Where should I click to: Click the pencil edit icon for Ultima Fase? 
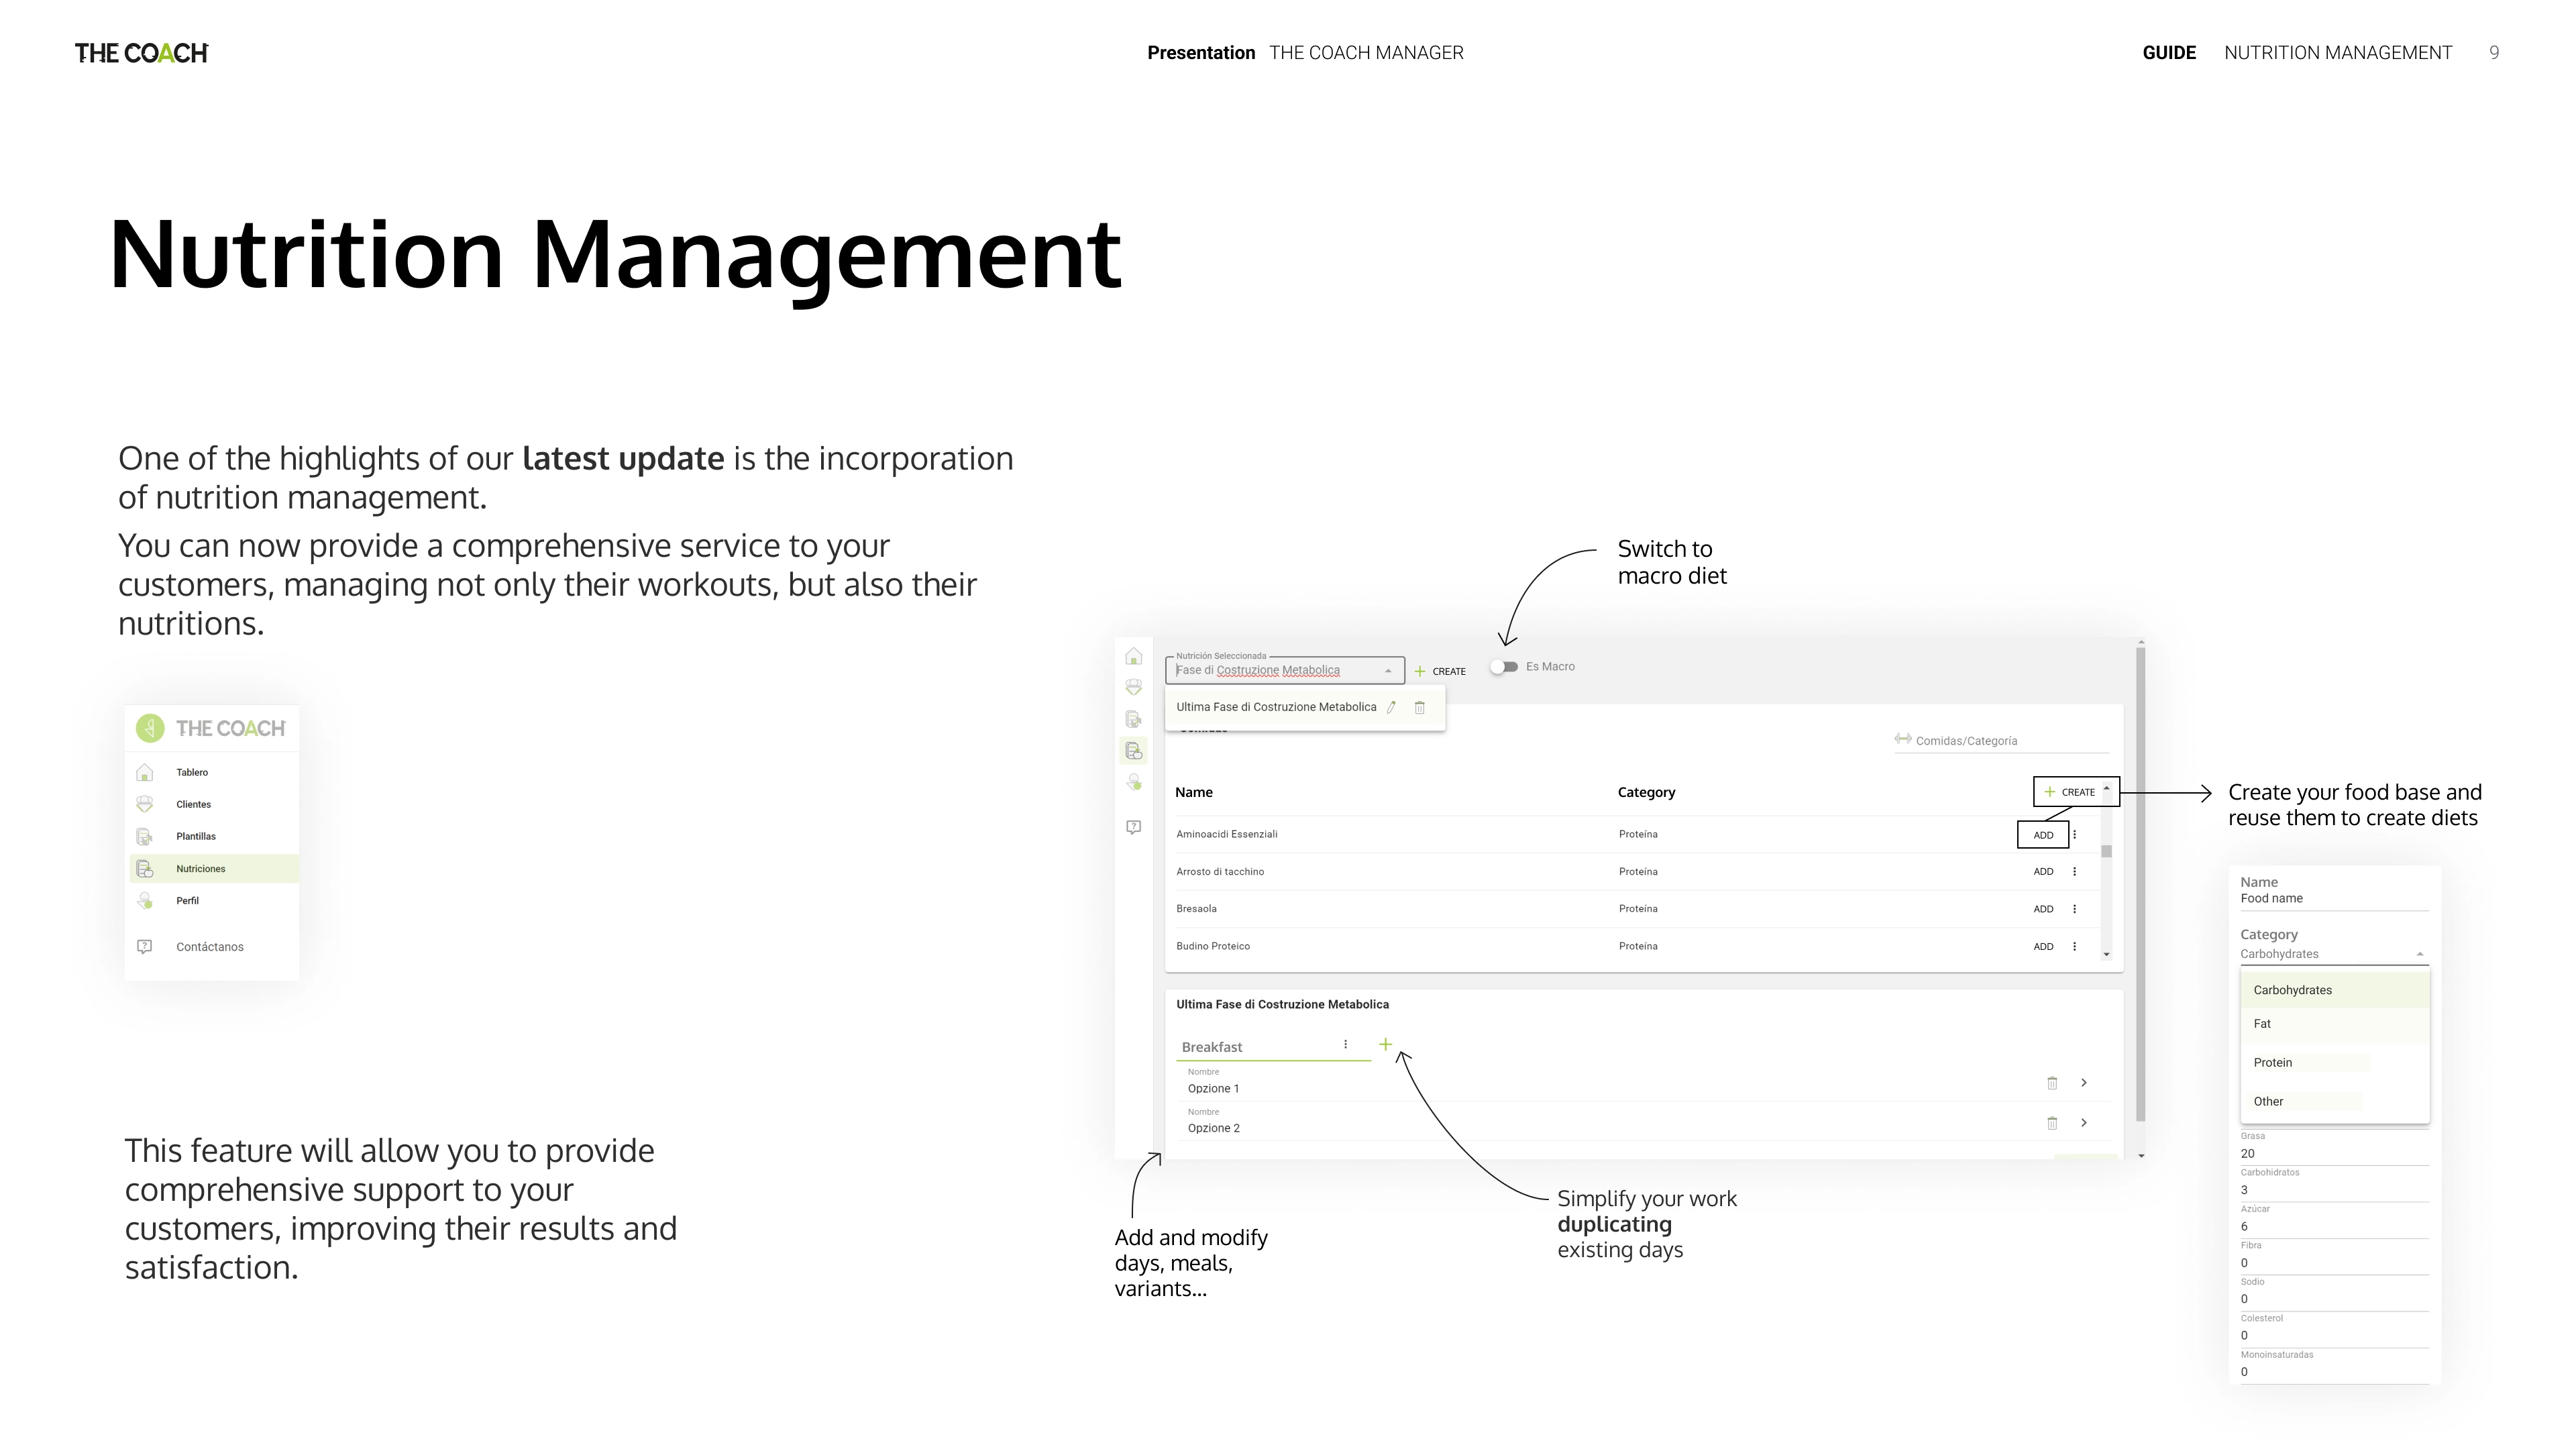(x=1391, y=707)
